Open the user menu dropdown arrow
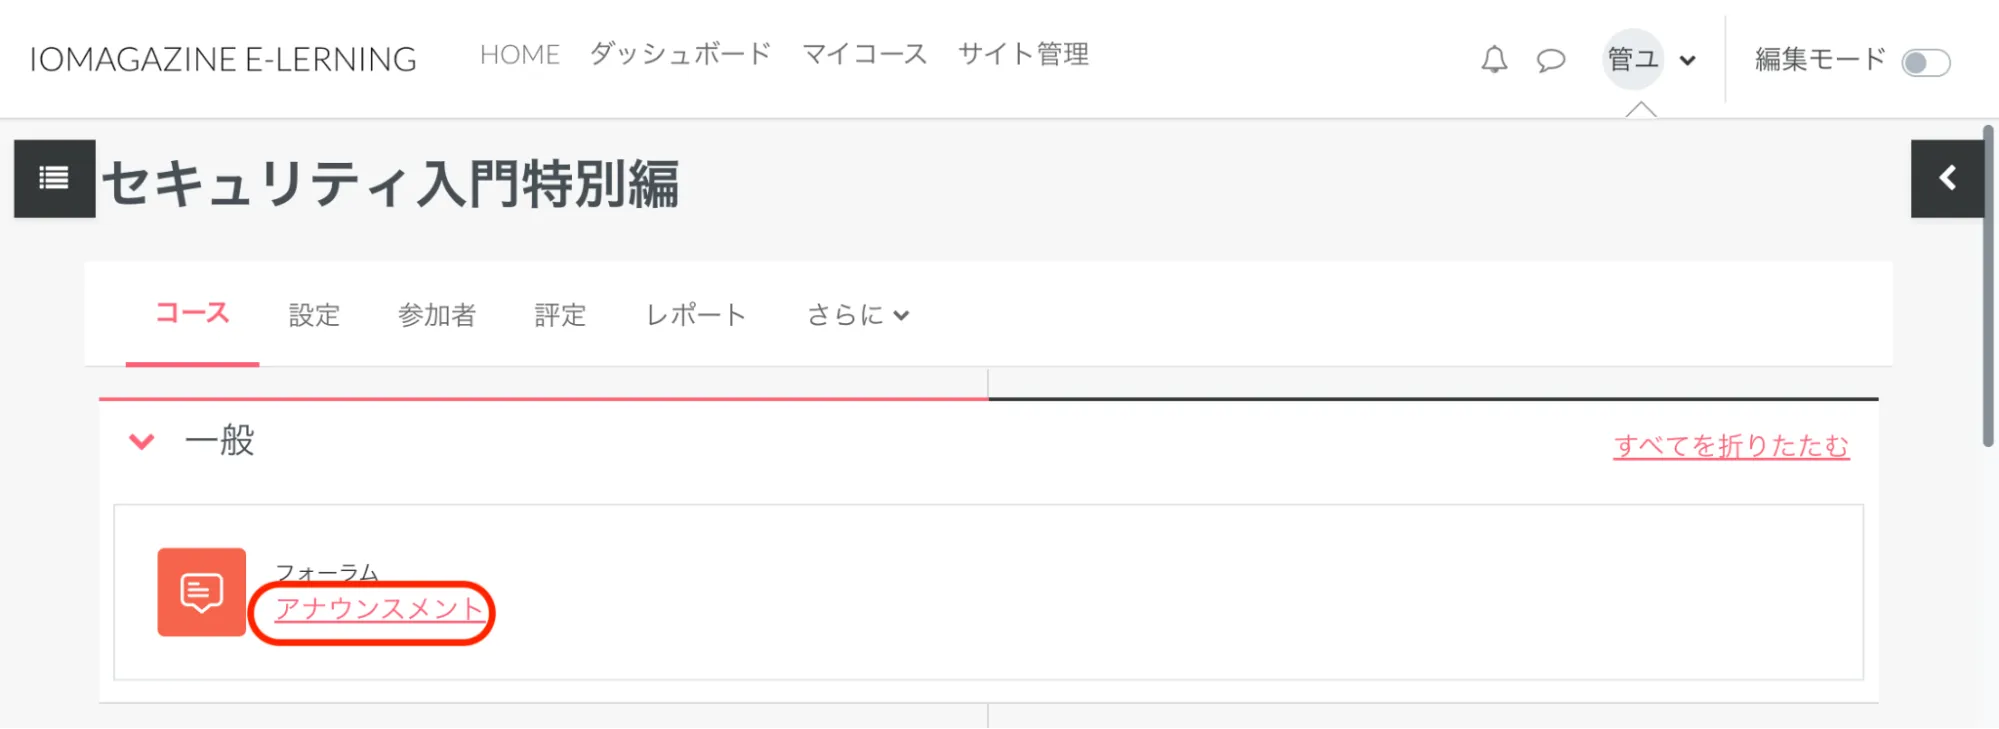The height and width of the screenshot is (729, 1999). (1688, 60)
